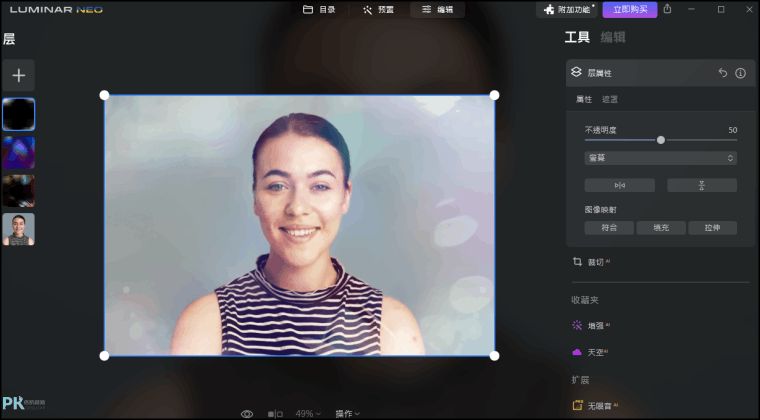Toggle the preview eye icon in bottom bar
This screenshot has height=420, width=760.
click(x=247, y=414)
